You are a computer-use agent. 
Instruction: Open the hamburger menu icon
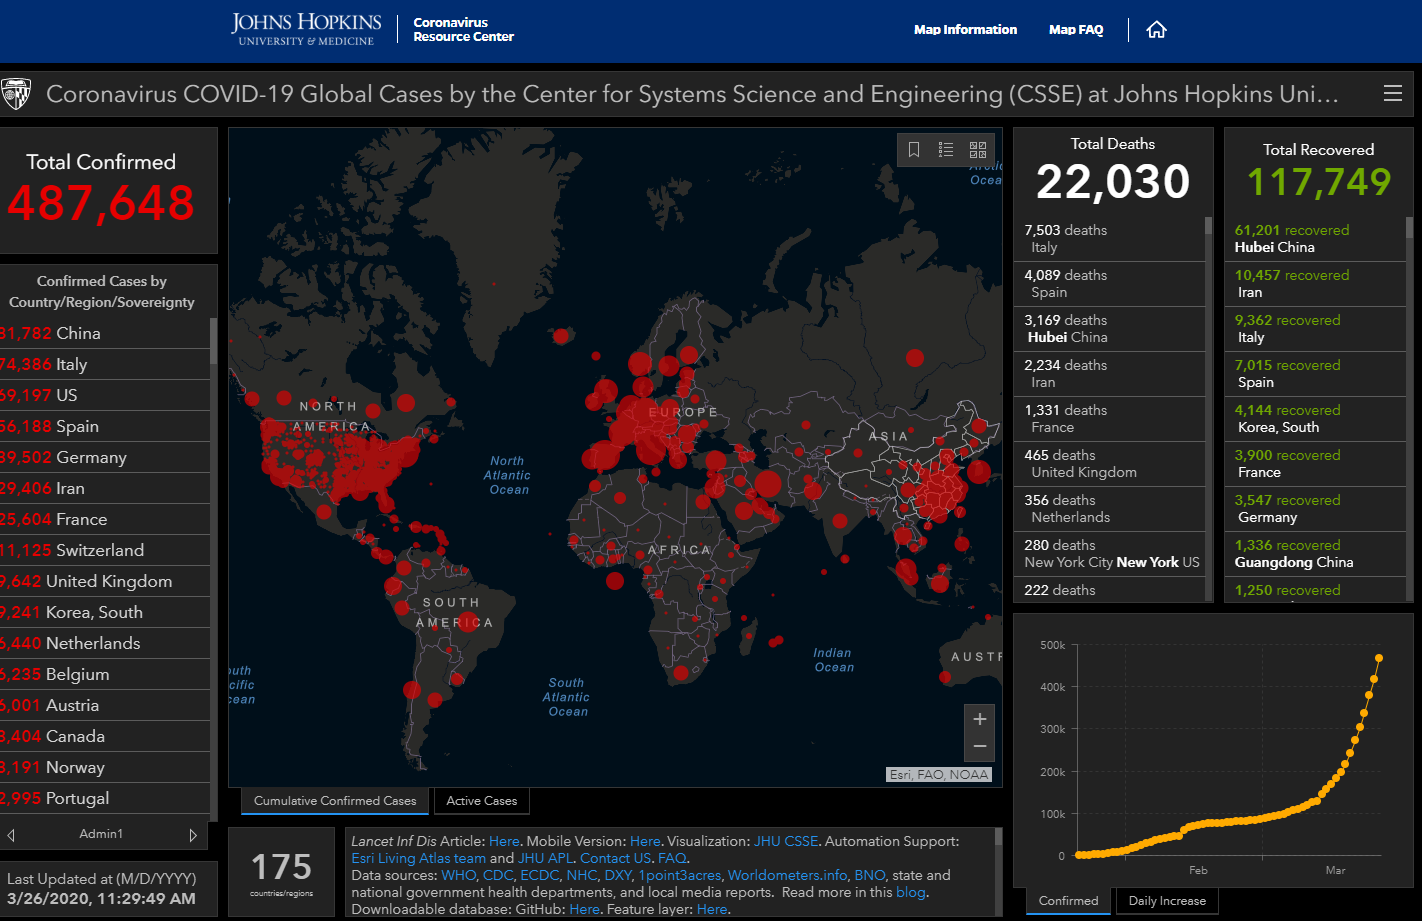click(x=1392, y=93)
